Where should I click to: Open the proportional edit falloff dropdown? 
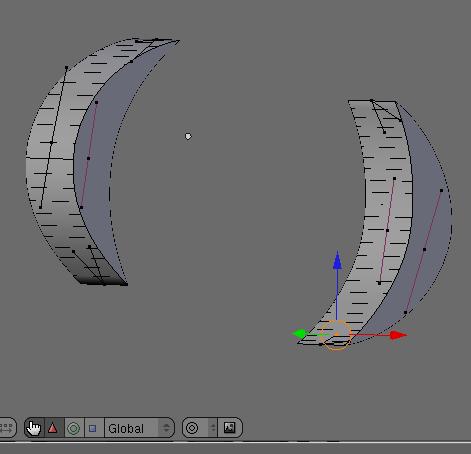pyautogui.click(x=199, y=428)
